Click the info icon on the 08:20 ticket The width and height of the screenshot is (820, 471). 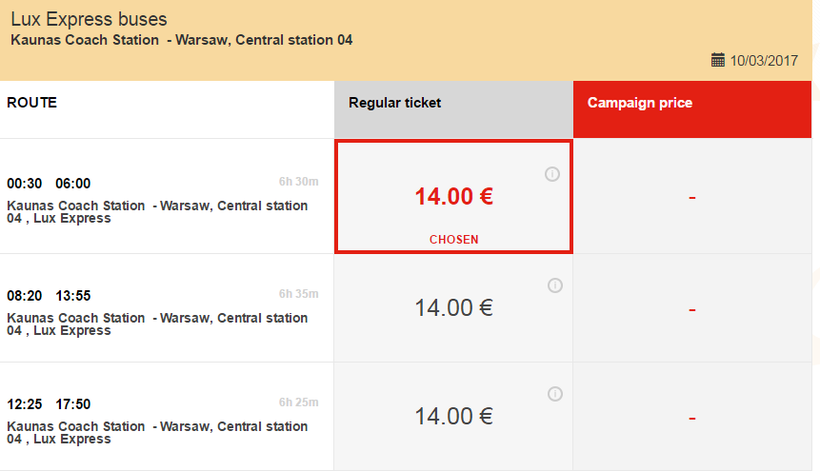pyautogui.click(x=556, y=286)
